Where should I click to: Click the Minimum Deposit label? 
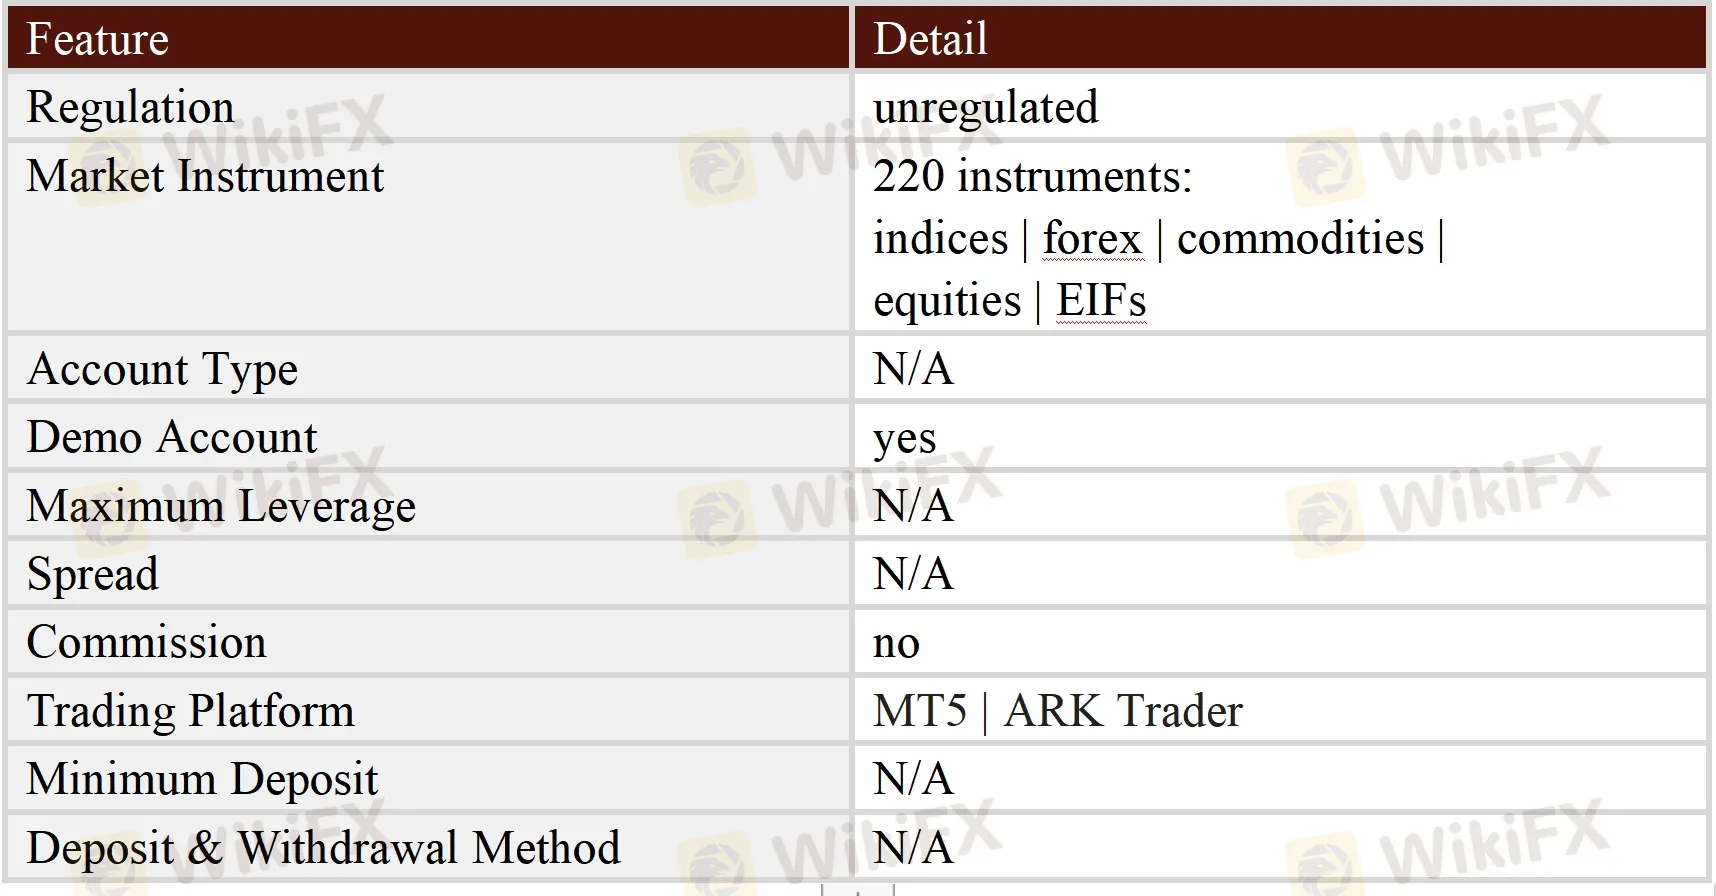pyautogui.click(x=202, y=779)
